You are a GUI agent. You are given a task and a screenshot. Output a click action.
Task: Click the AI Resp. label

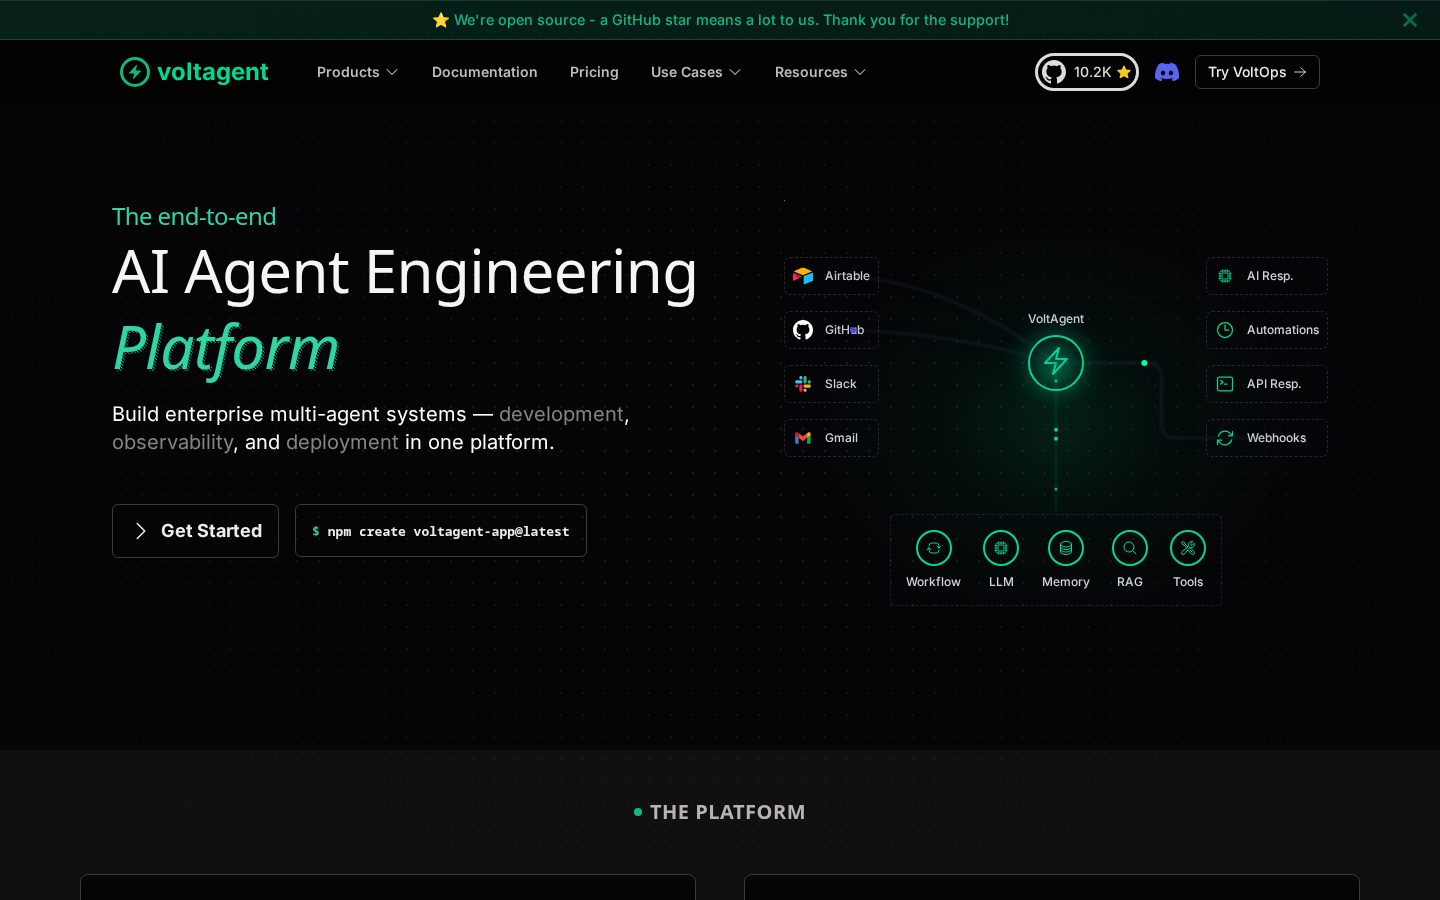point(1270,276)
